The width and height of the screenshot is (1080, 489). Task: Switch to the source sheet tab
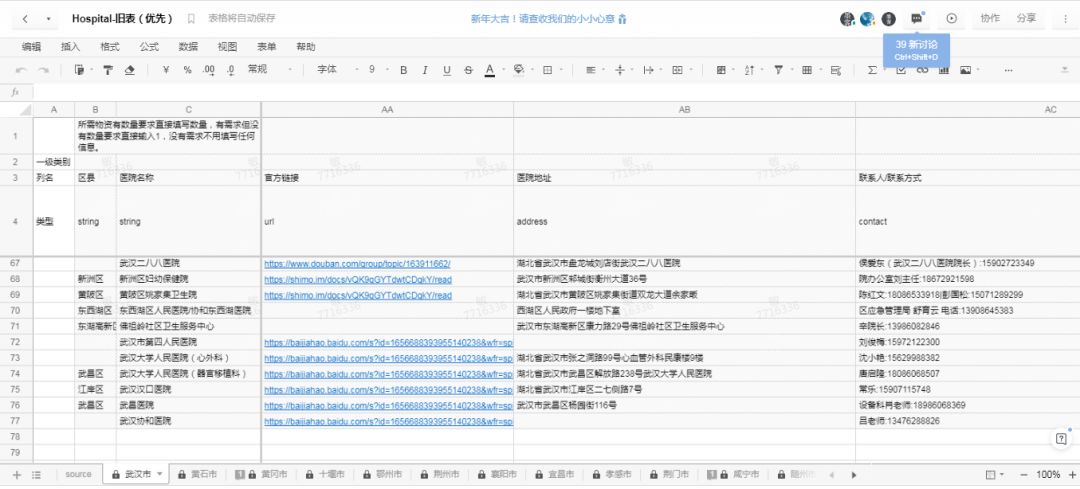(x=79, y=475)
